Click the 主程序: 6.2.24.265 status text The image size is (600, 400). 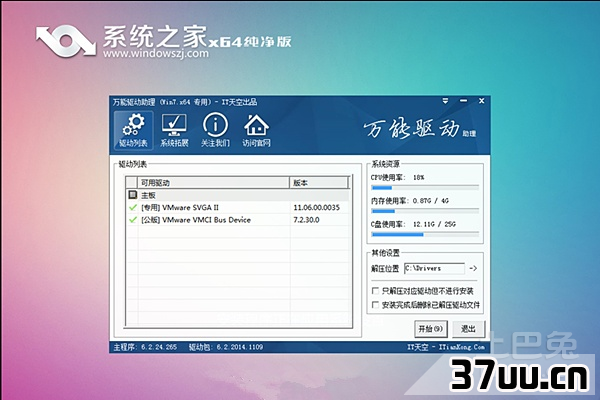pos(145,347)
